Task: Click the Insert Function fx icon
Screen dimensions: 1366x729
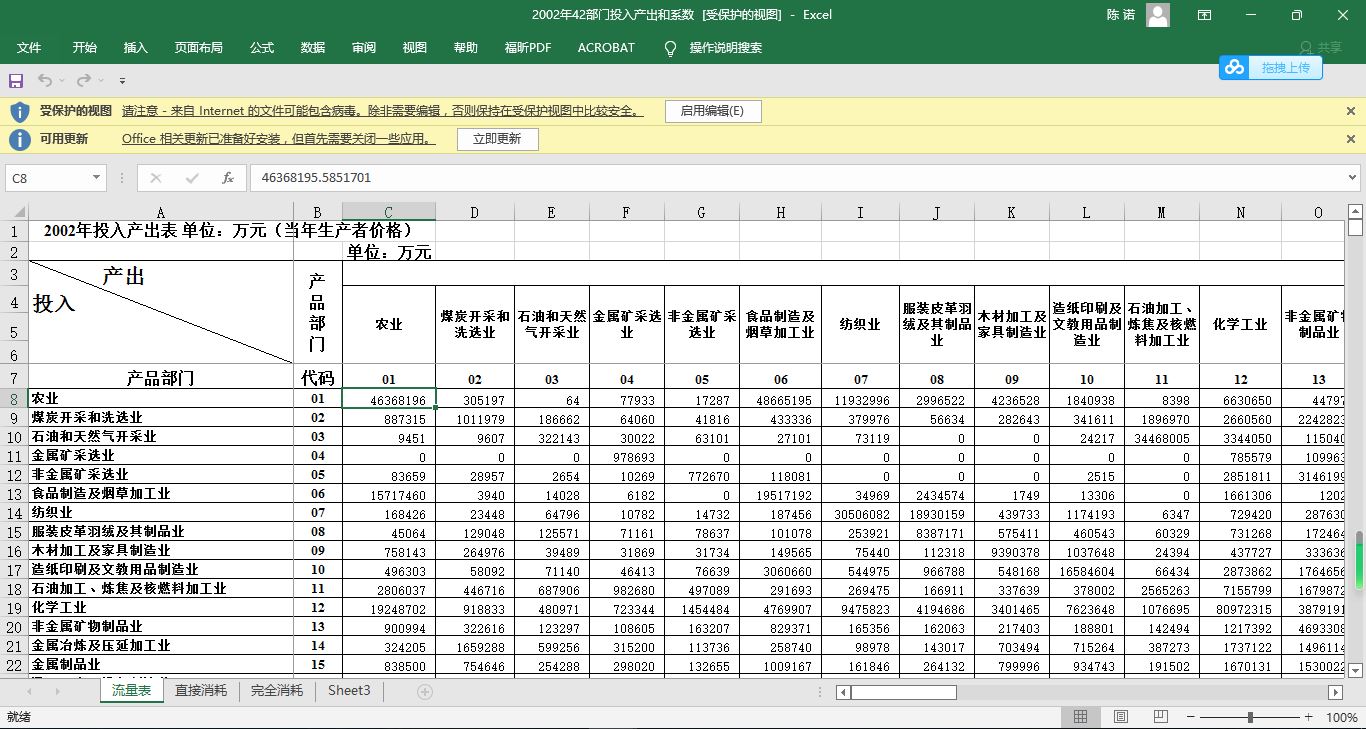Action: click(x=228, y=178)
